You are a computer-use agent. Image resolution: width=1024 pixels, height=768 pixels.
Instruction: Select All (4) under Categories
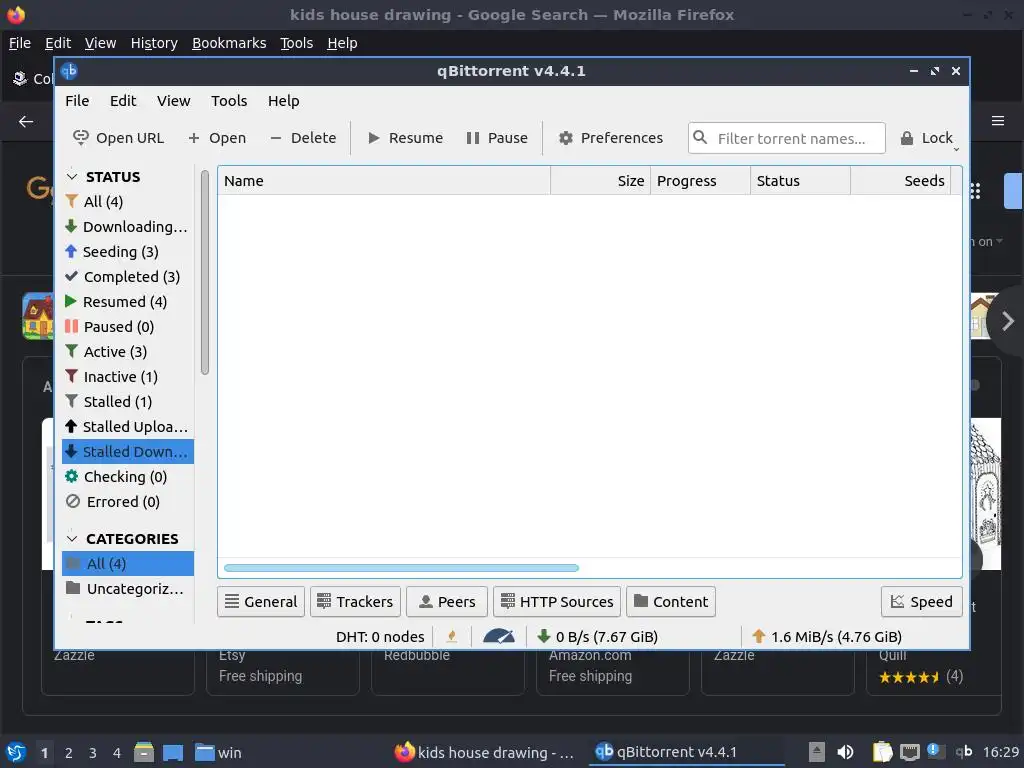point(128,564)
